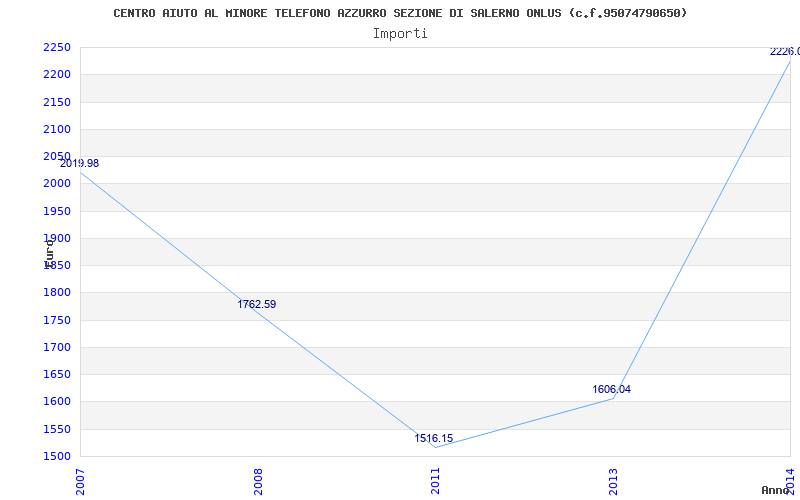
Task: Click the chart title CENTRO AIUTO AL MINORE
Action: click(400, 13)
